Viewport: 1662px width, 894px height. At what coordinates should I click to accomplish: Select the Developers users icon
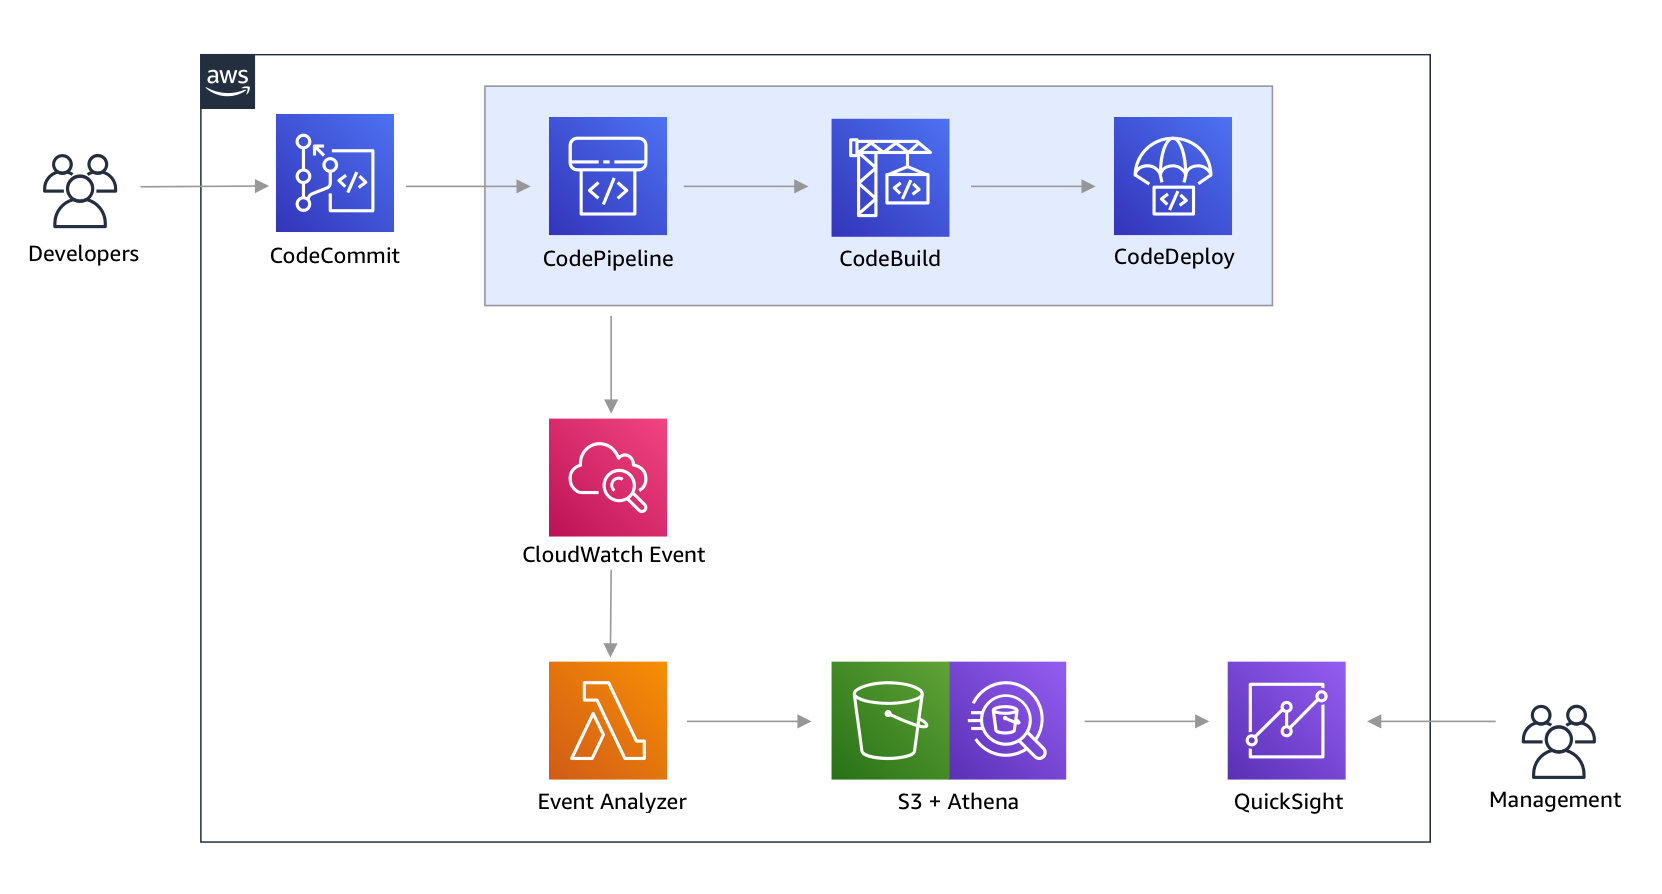pos(80,190)
